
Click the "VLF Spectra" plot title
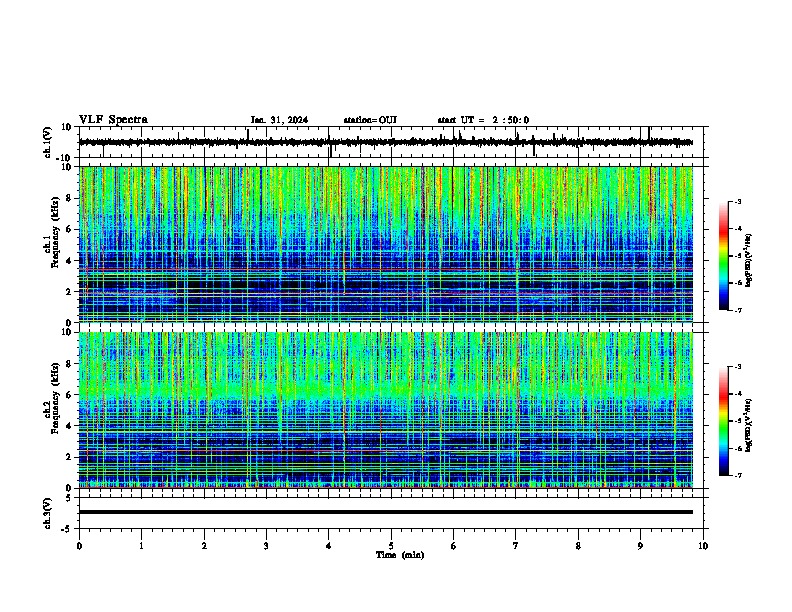113,120
